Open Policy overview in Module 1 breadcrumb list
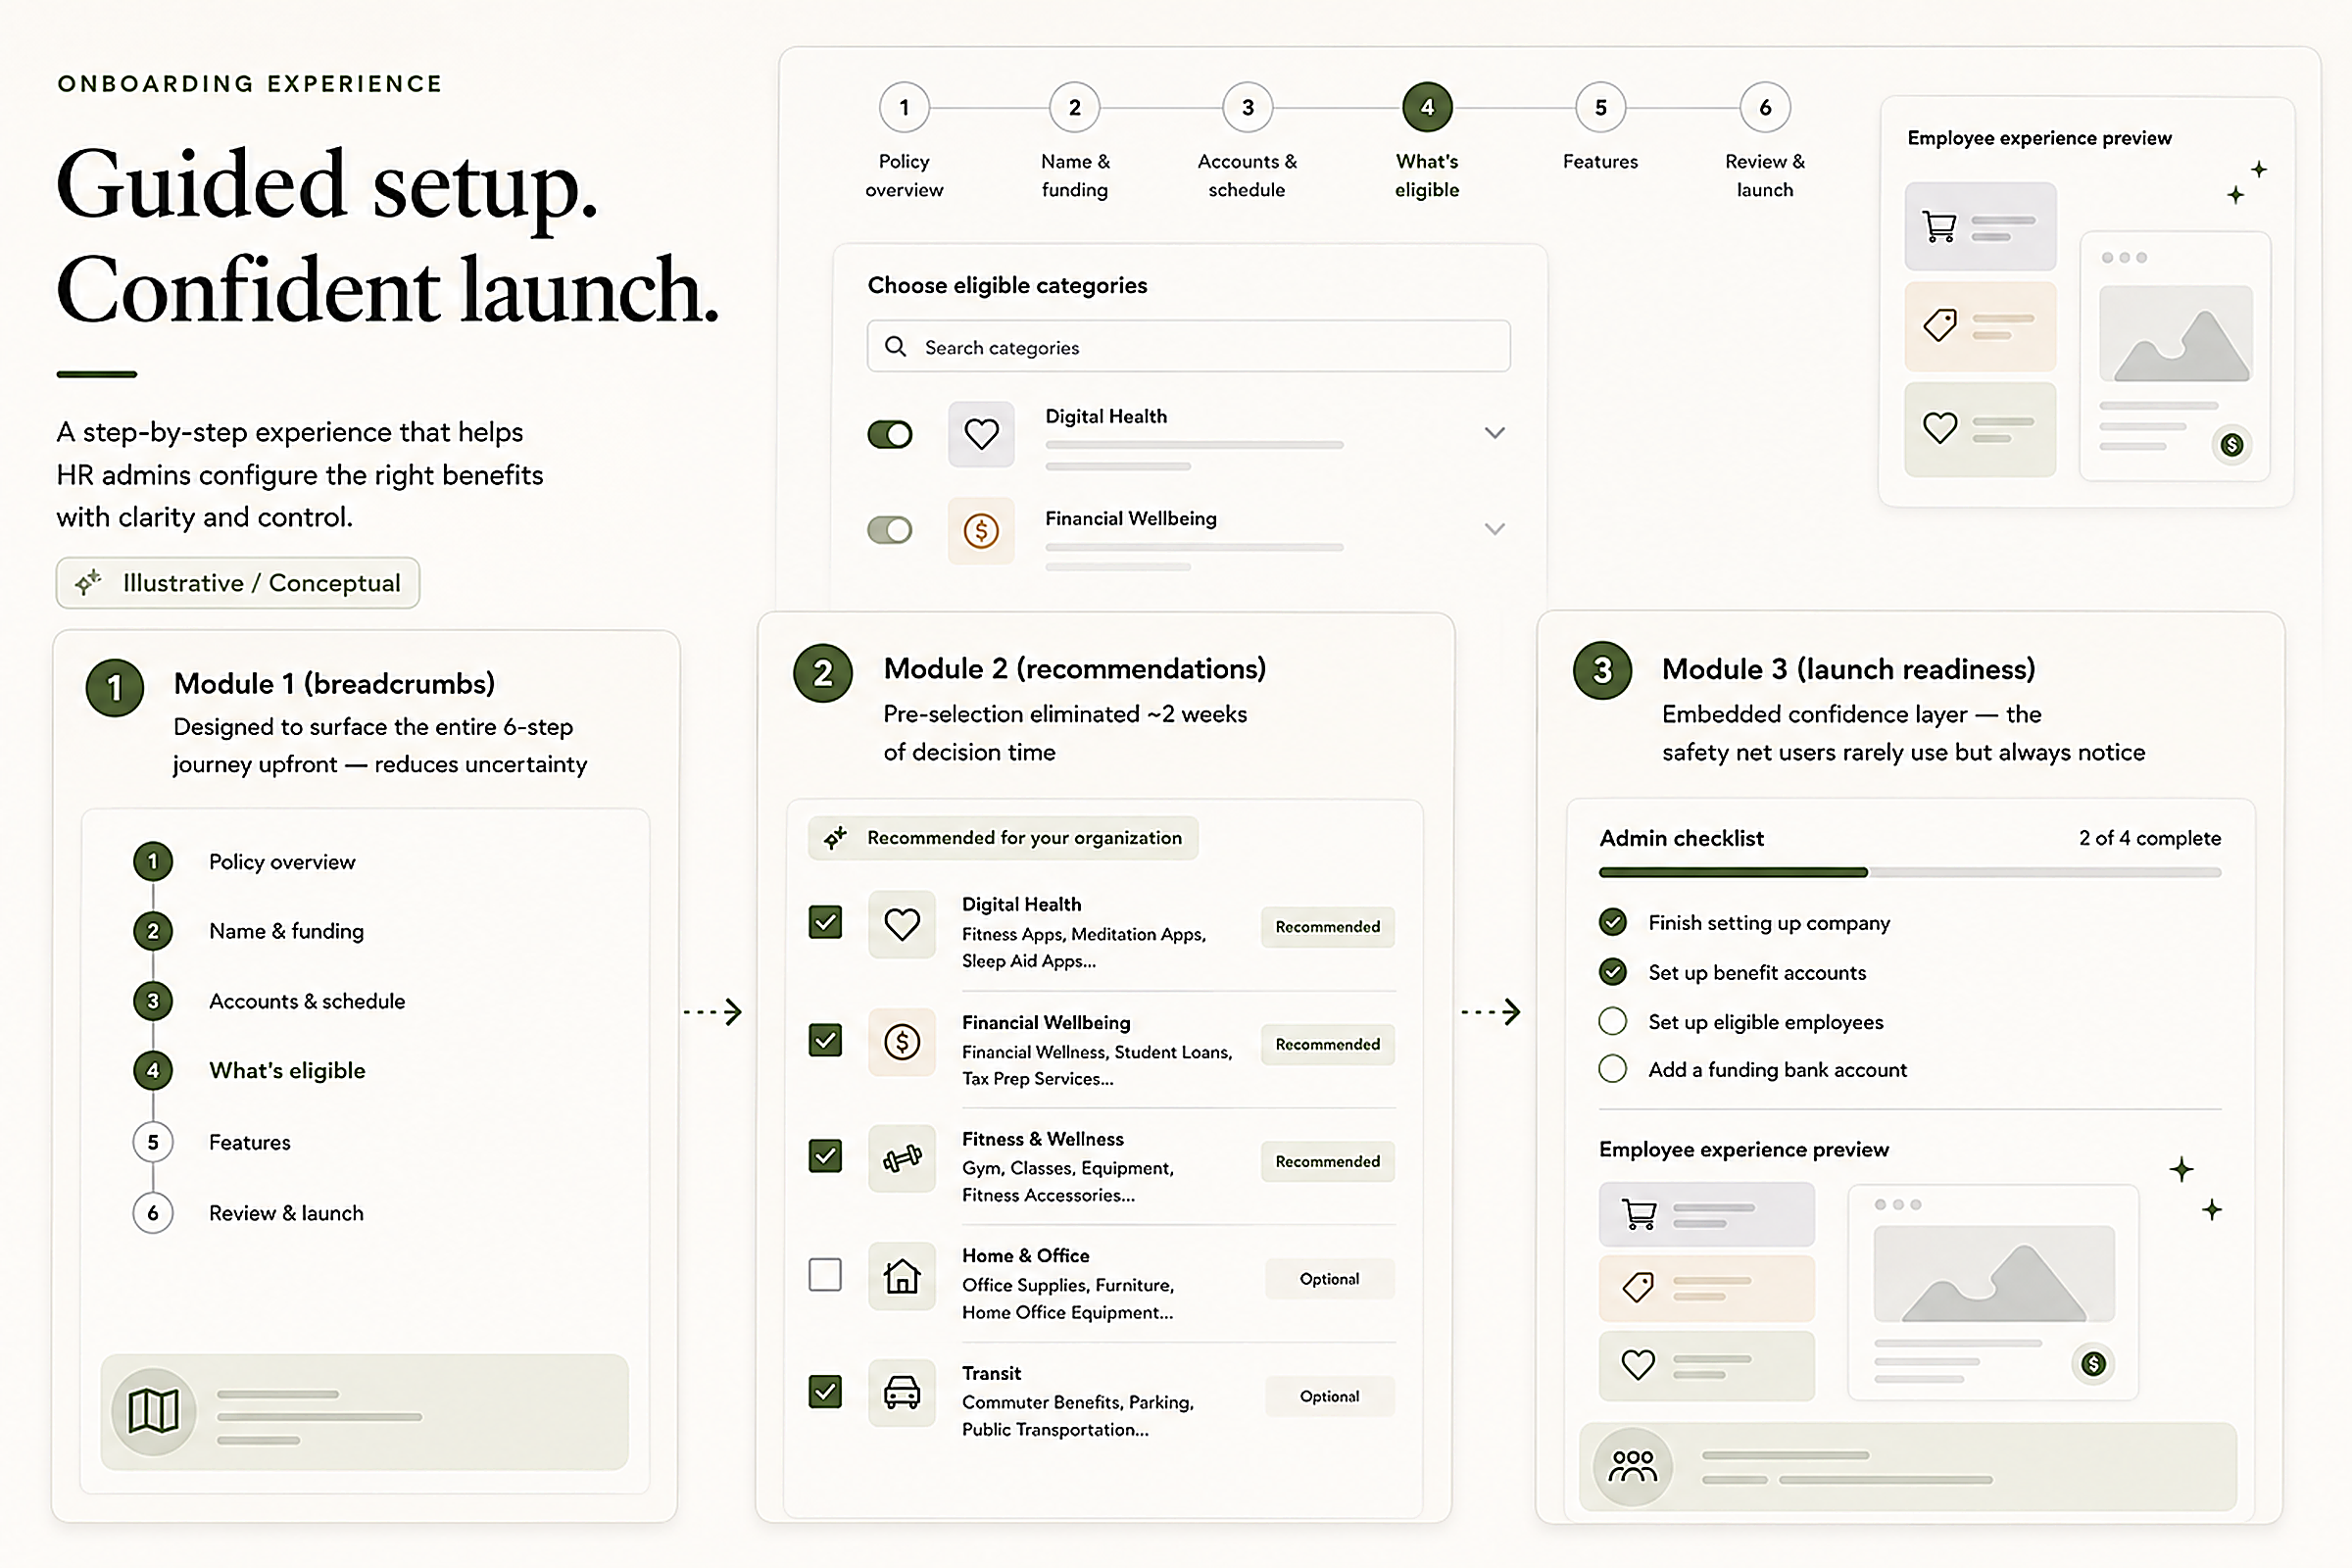 coord(282,862)
